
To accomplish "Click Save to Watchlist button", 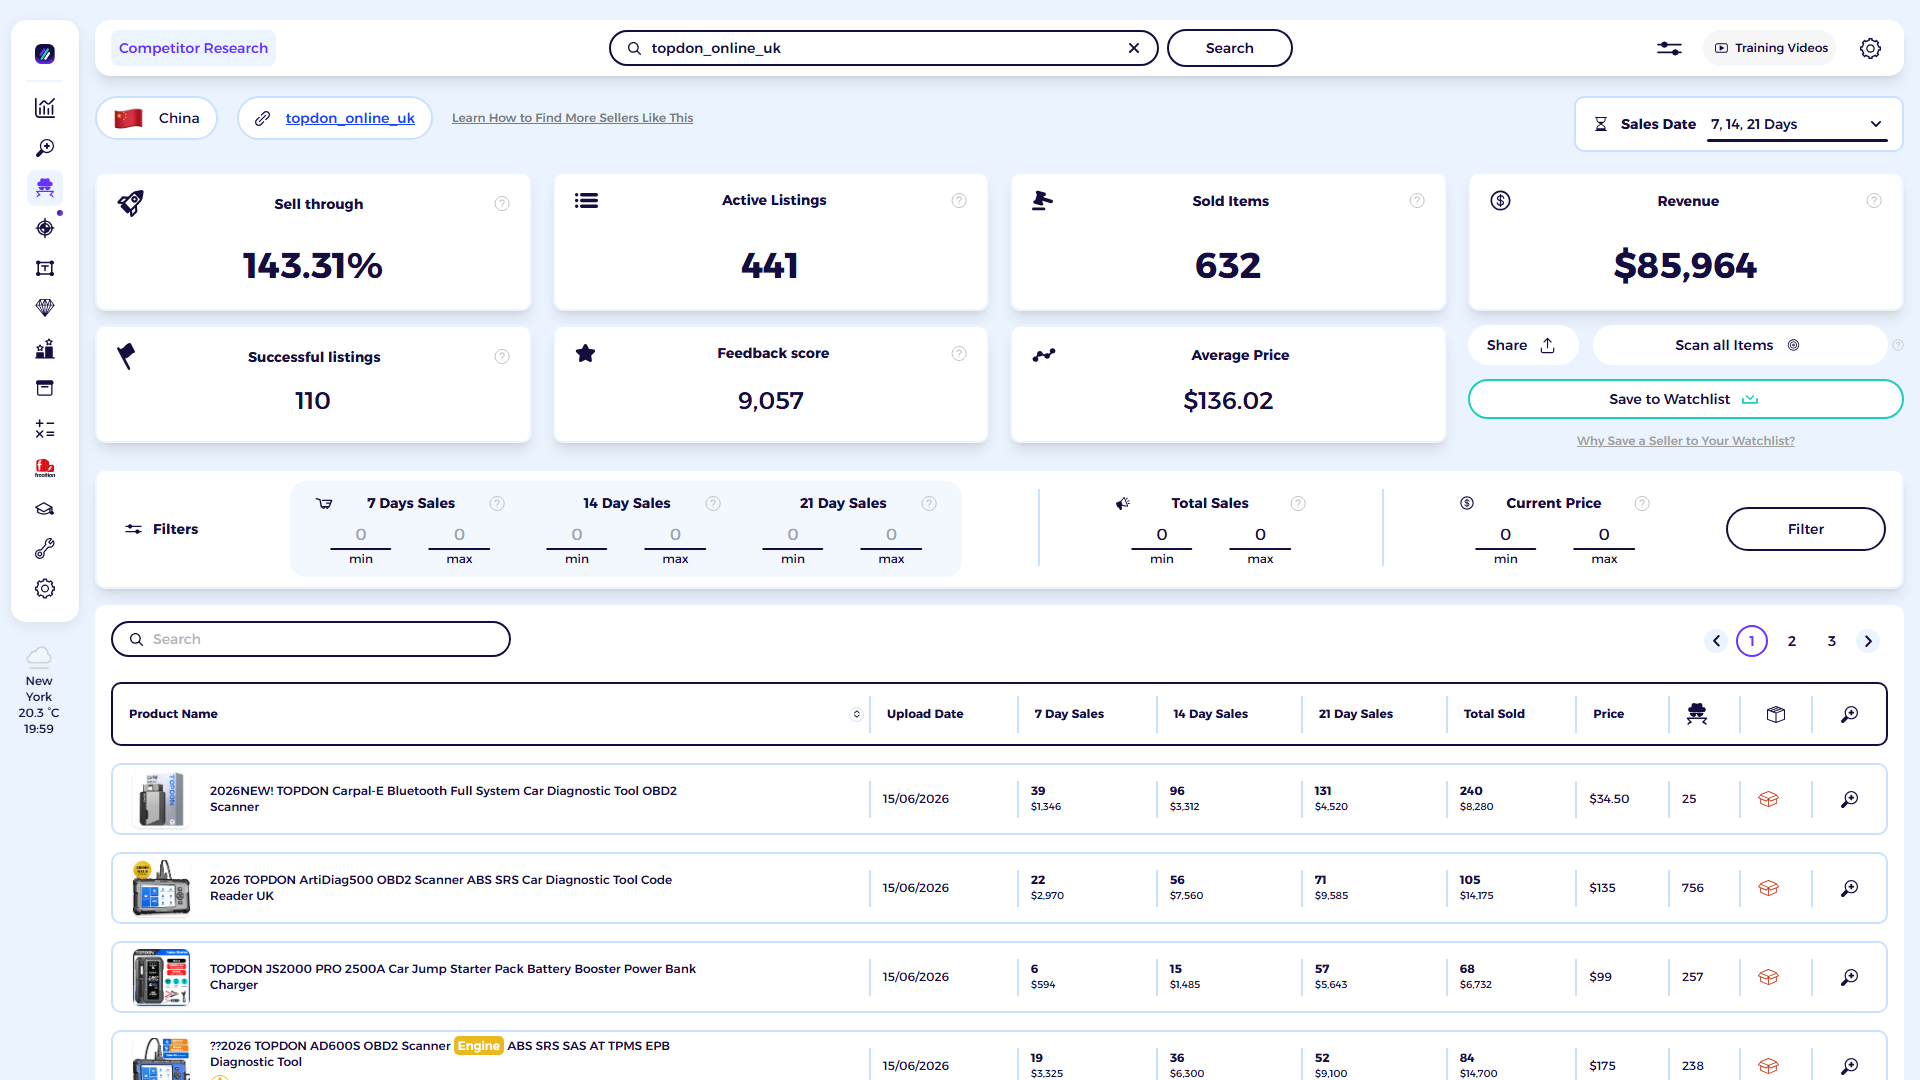I will point(1685,399).
